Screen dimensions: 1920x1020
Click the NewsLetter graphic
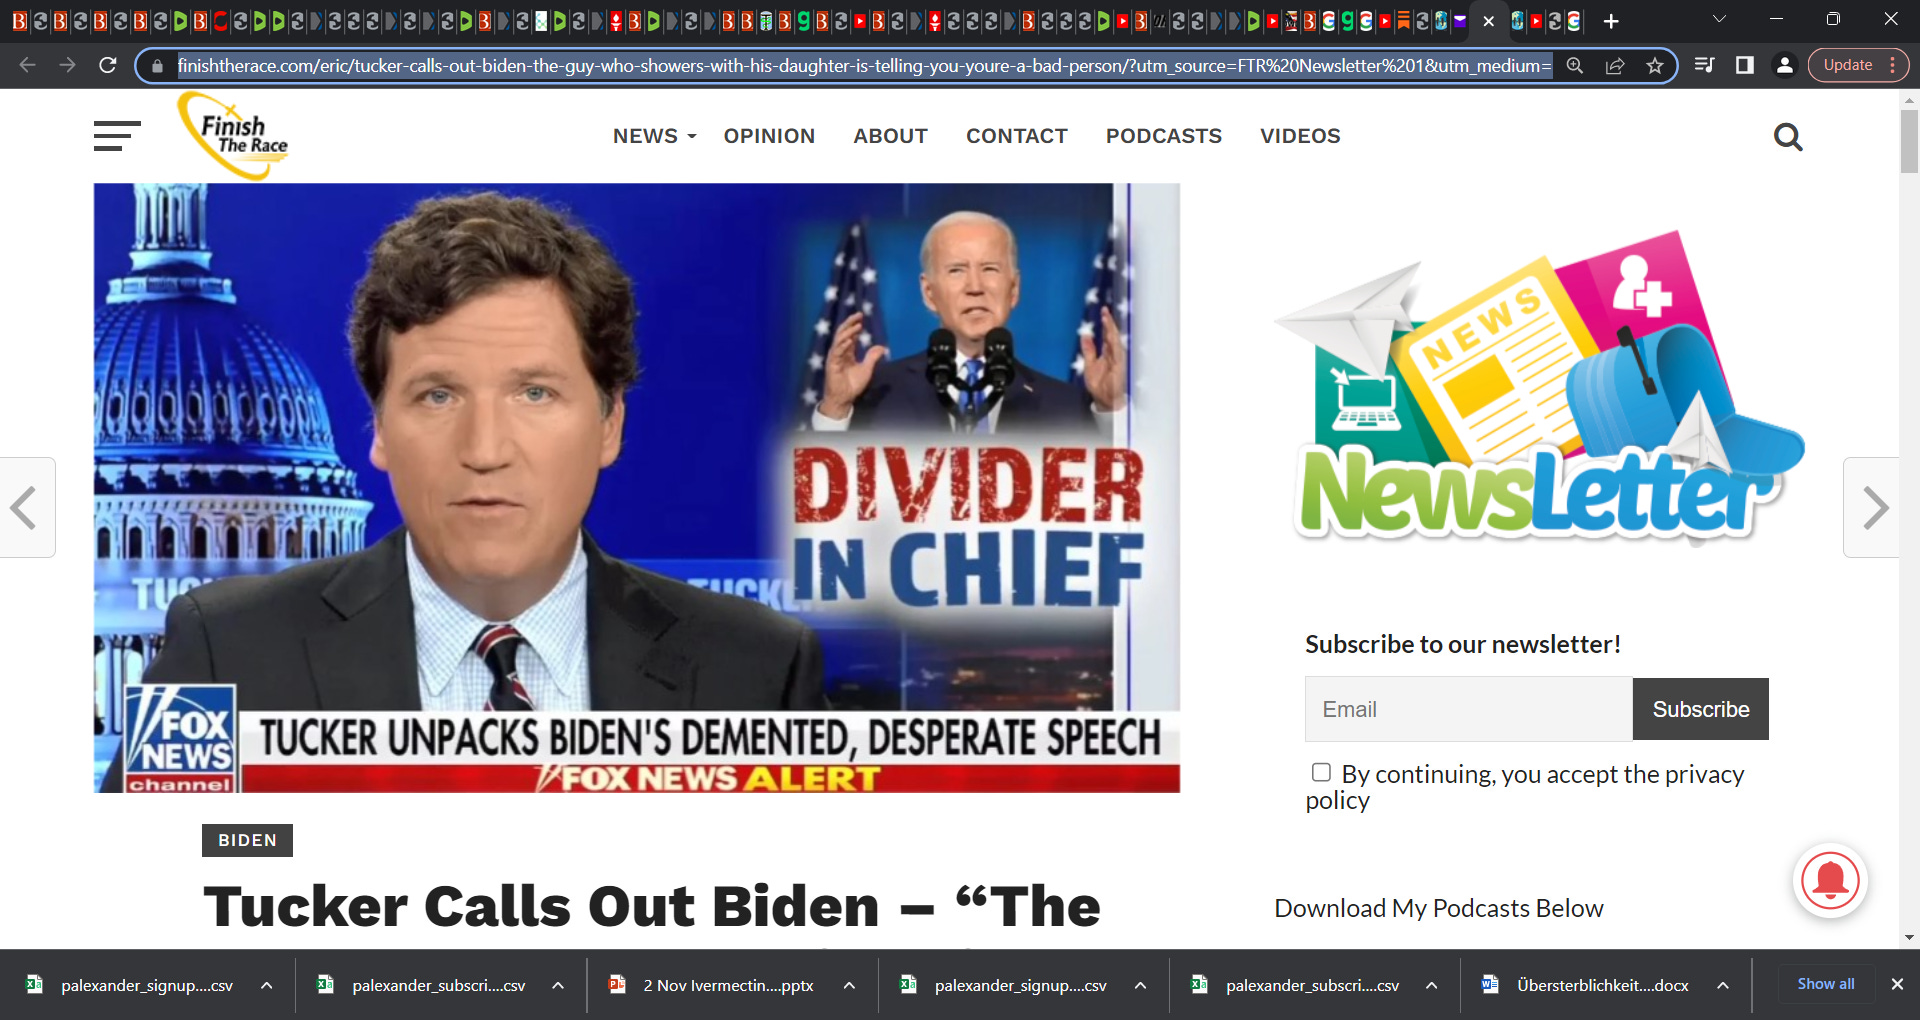click(1538, 388)
